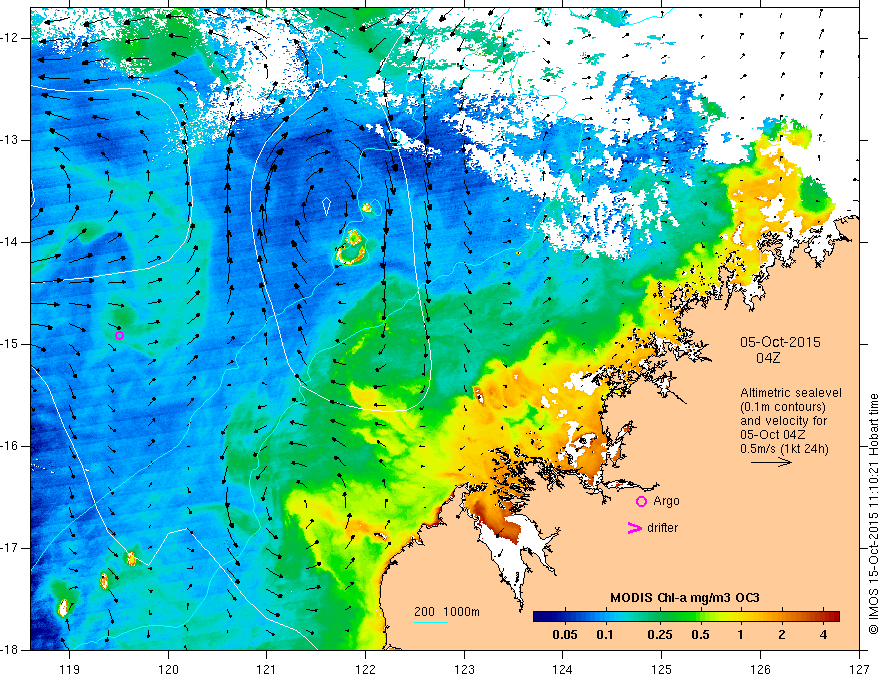Screen dimensions: 880x680
Task: Click the '(0.1m contours)' caption line
Action: 783,407
